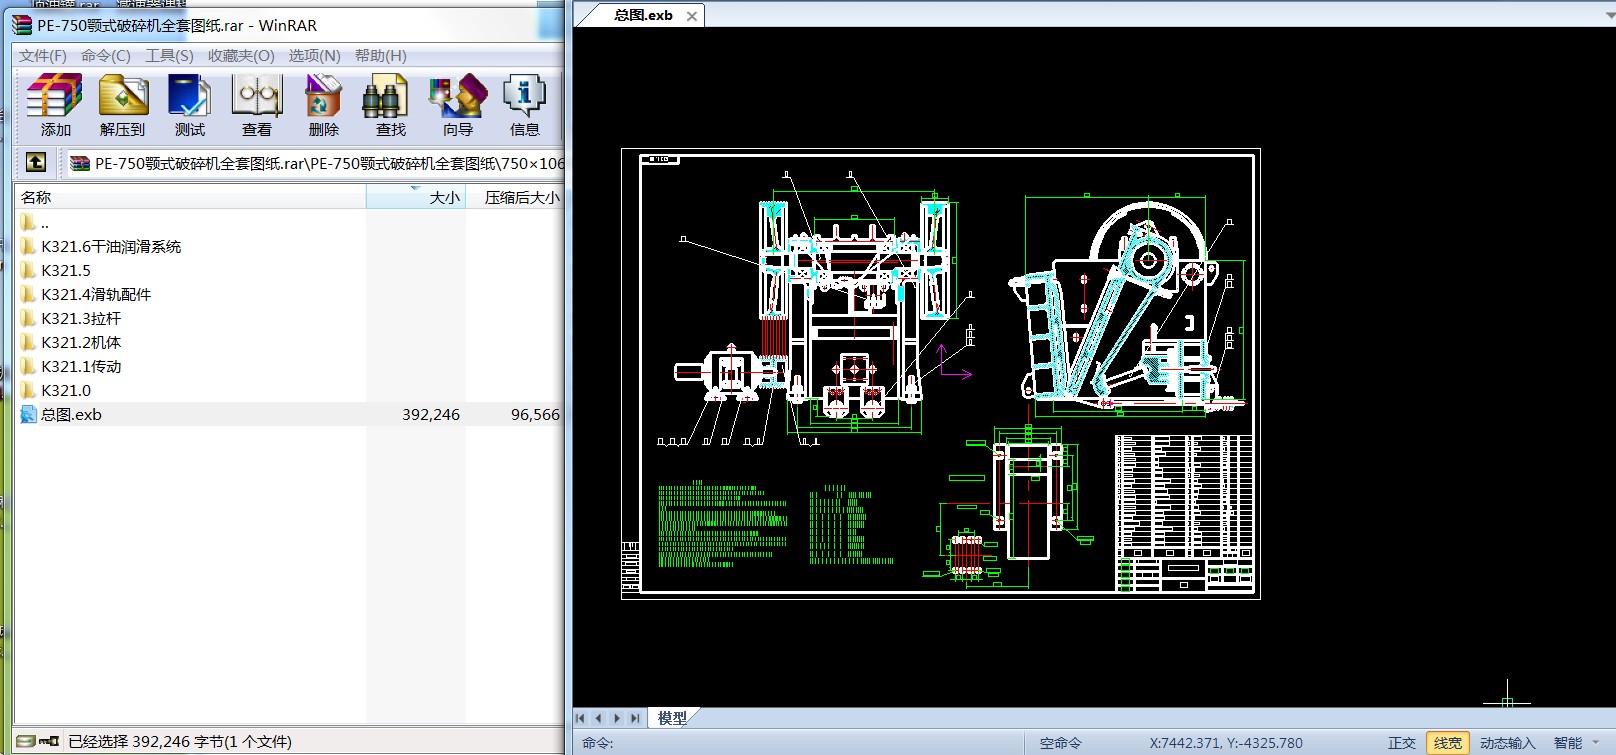This screenshot has height=755, width=1616.
Task: Go to next sheet tab in CAD viewer
Action: pos(616,718)
